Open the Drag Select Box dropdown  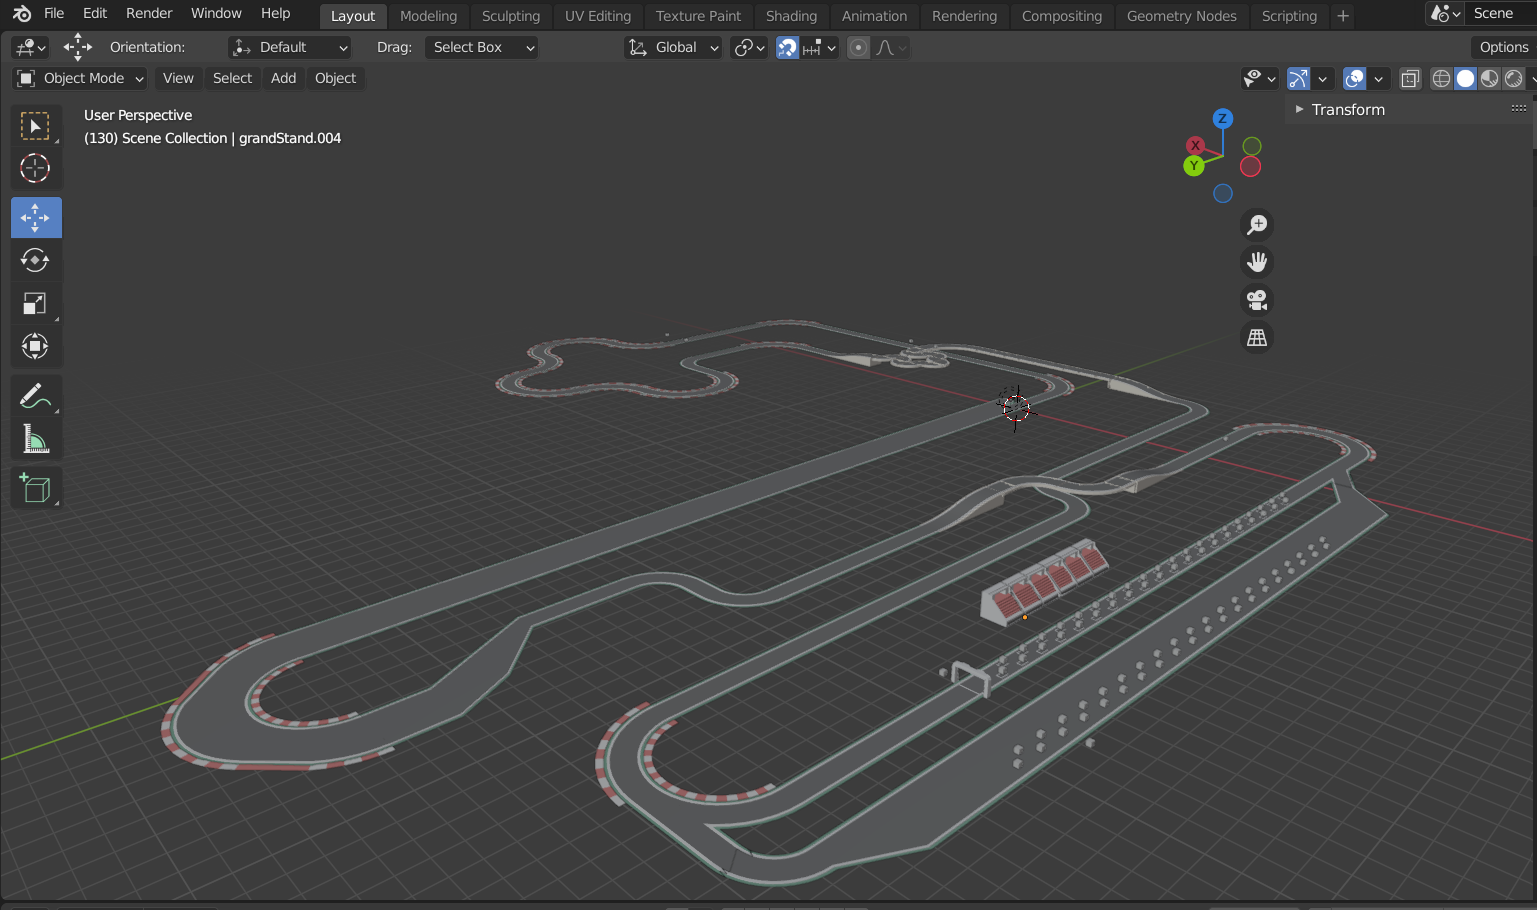click(x=481, y=47)
